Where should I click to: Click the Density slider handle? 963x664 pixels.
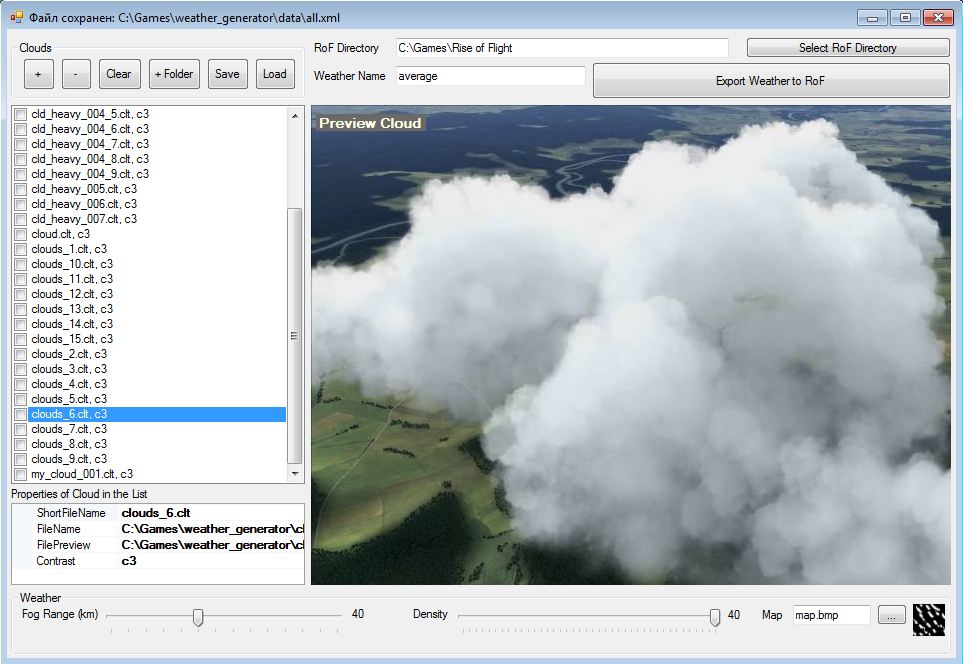pyautogui.click(x=715, y=617)
